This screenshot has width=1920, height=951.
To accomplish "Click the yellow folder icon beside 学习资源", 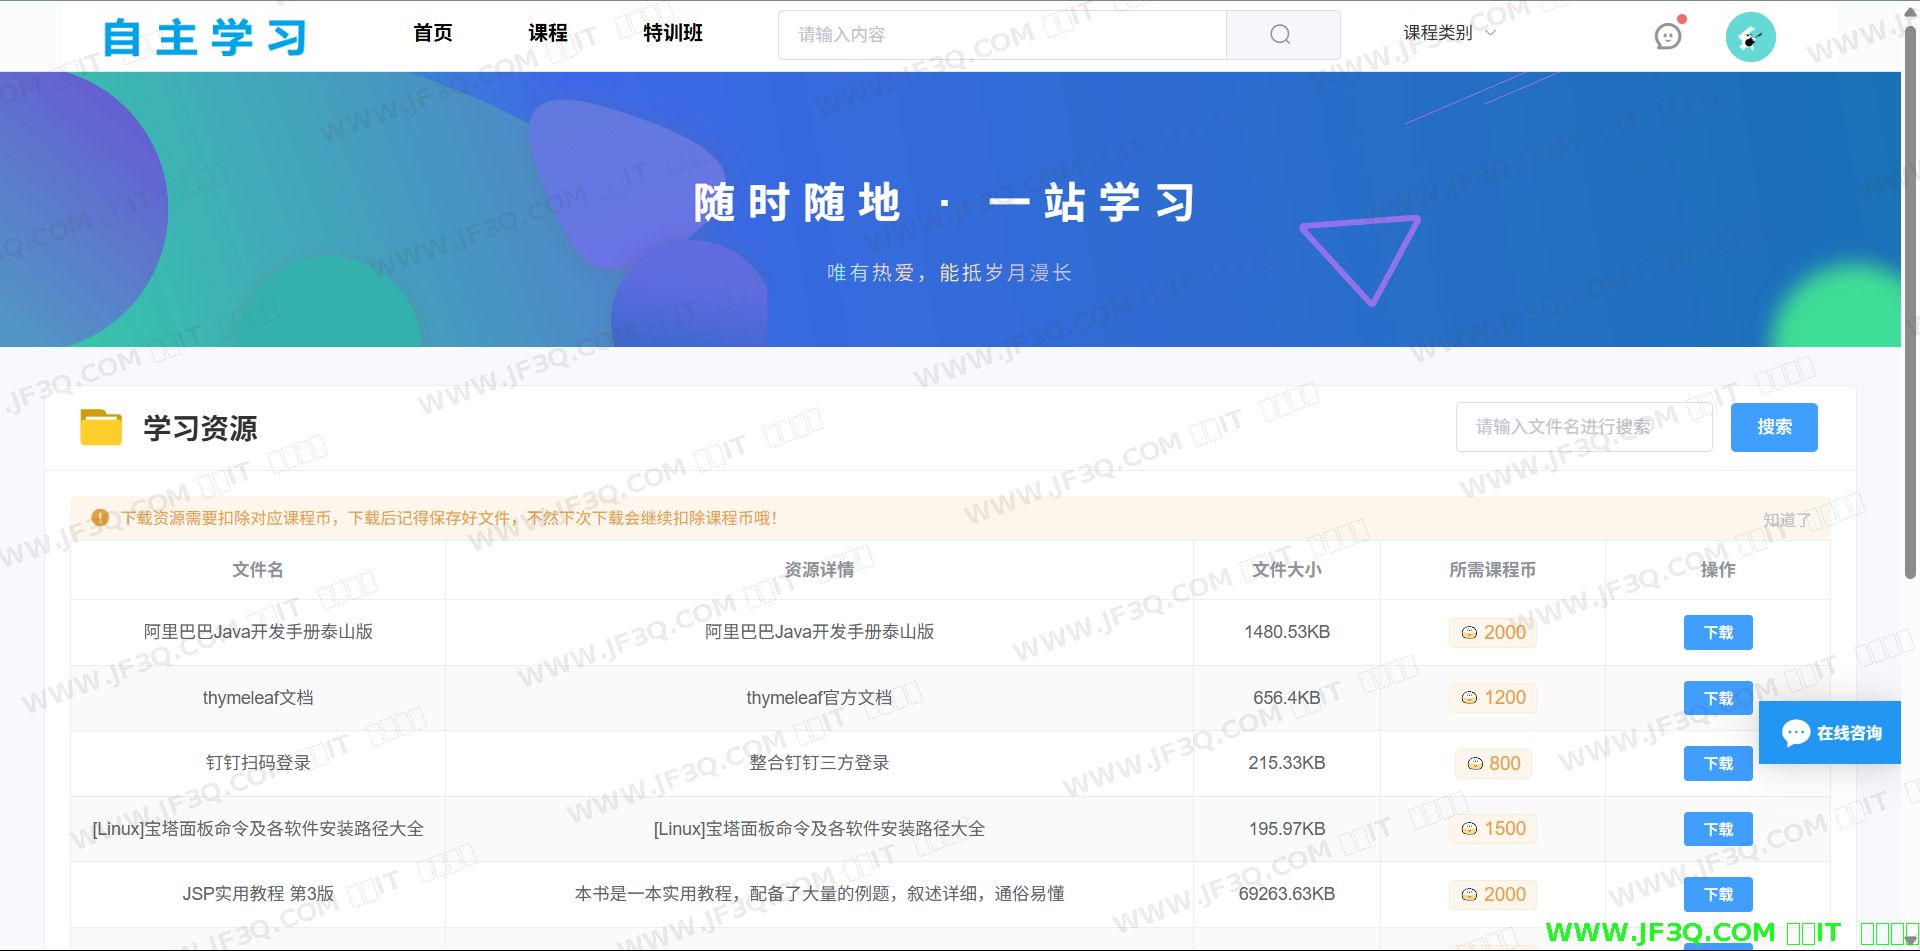I will [x=101, y=427].
